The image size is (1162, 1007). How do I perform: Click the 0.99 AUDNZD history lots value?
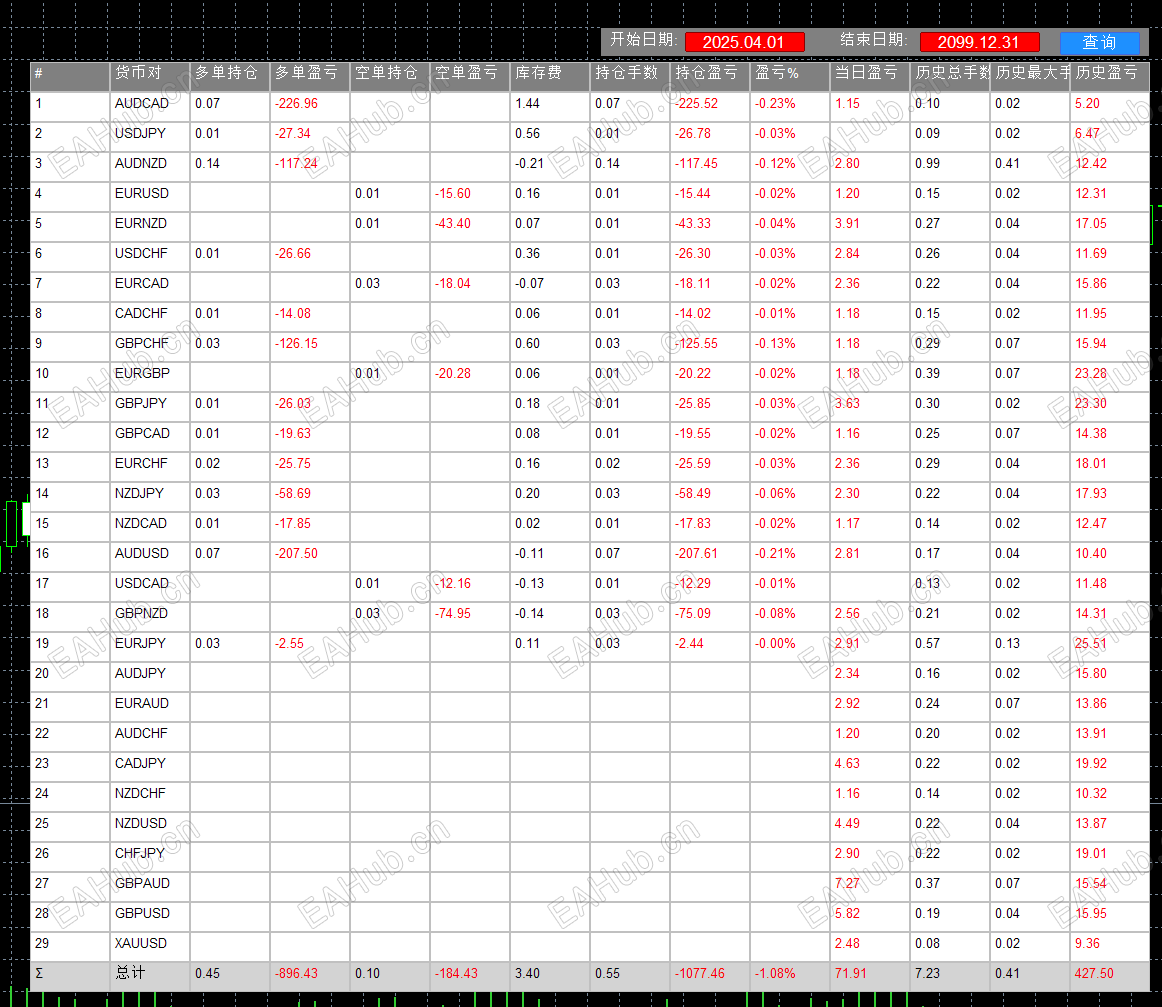click(x=928, y=164)
